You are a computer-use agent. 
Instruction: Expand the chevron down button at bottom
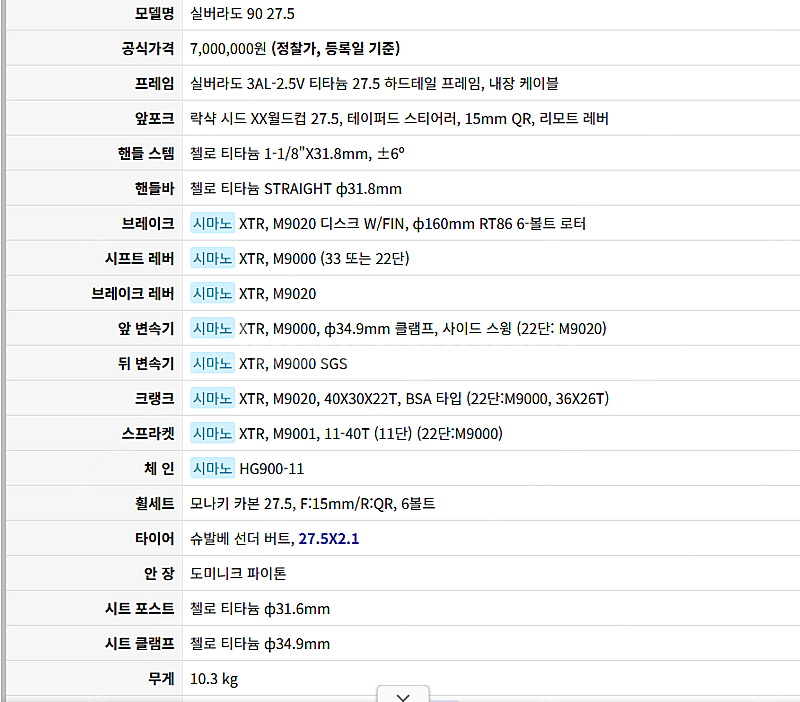[403, 695]
